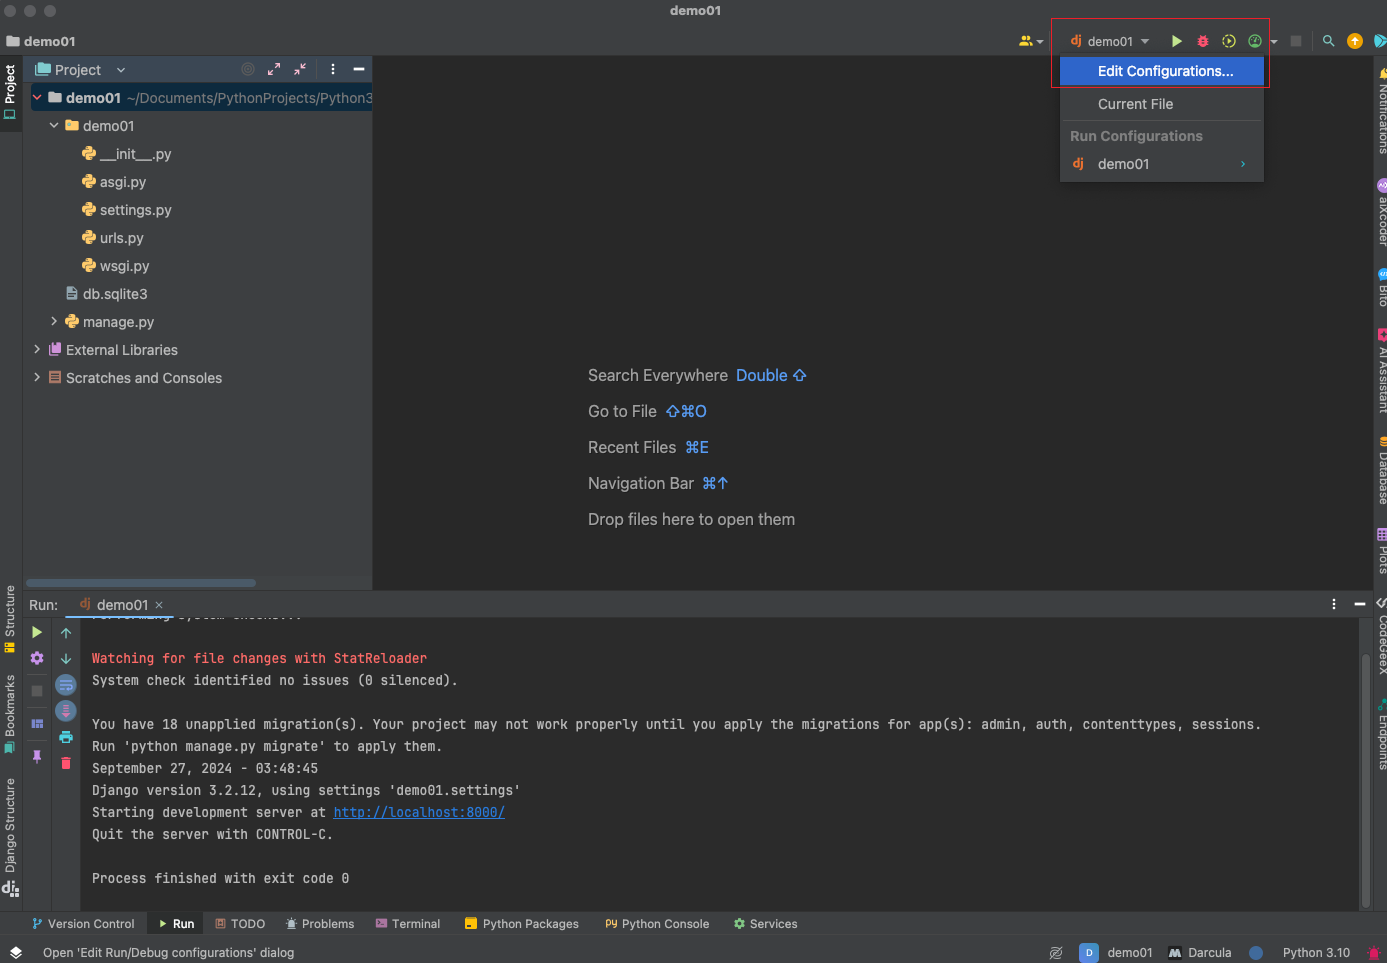This screenshot has height=963, width=1387.
Task: Jump down the stack trace arrow icon
Action: 66,659
